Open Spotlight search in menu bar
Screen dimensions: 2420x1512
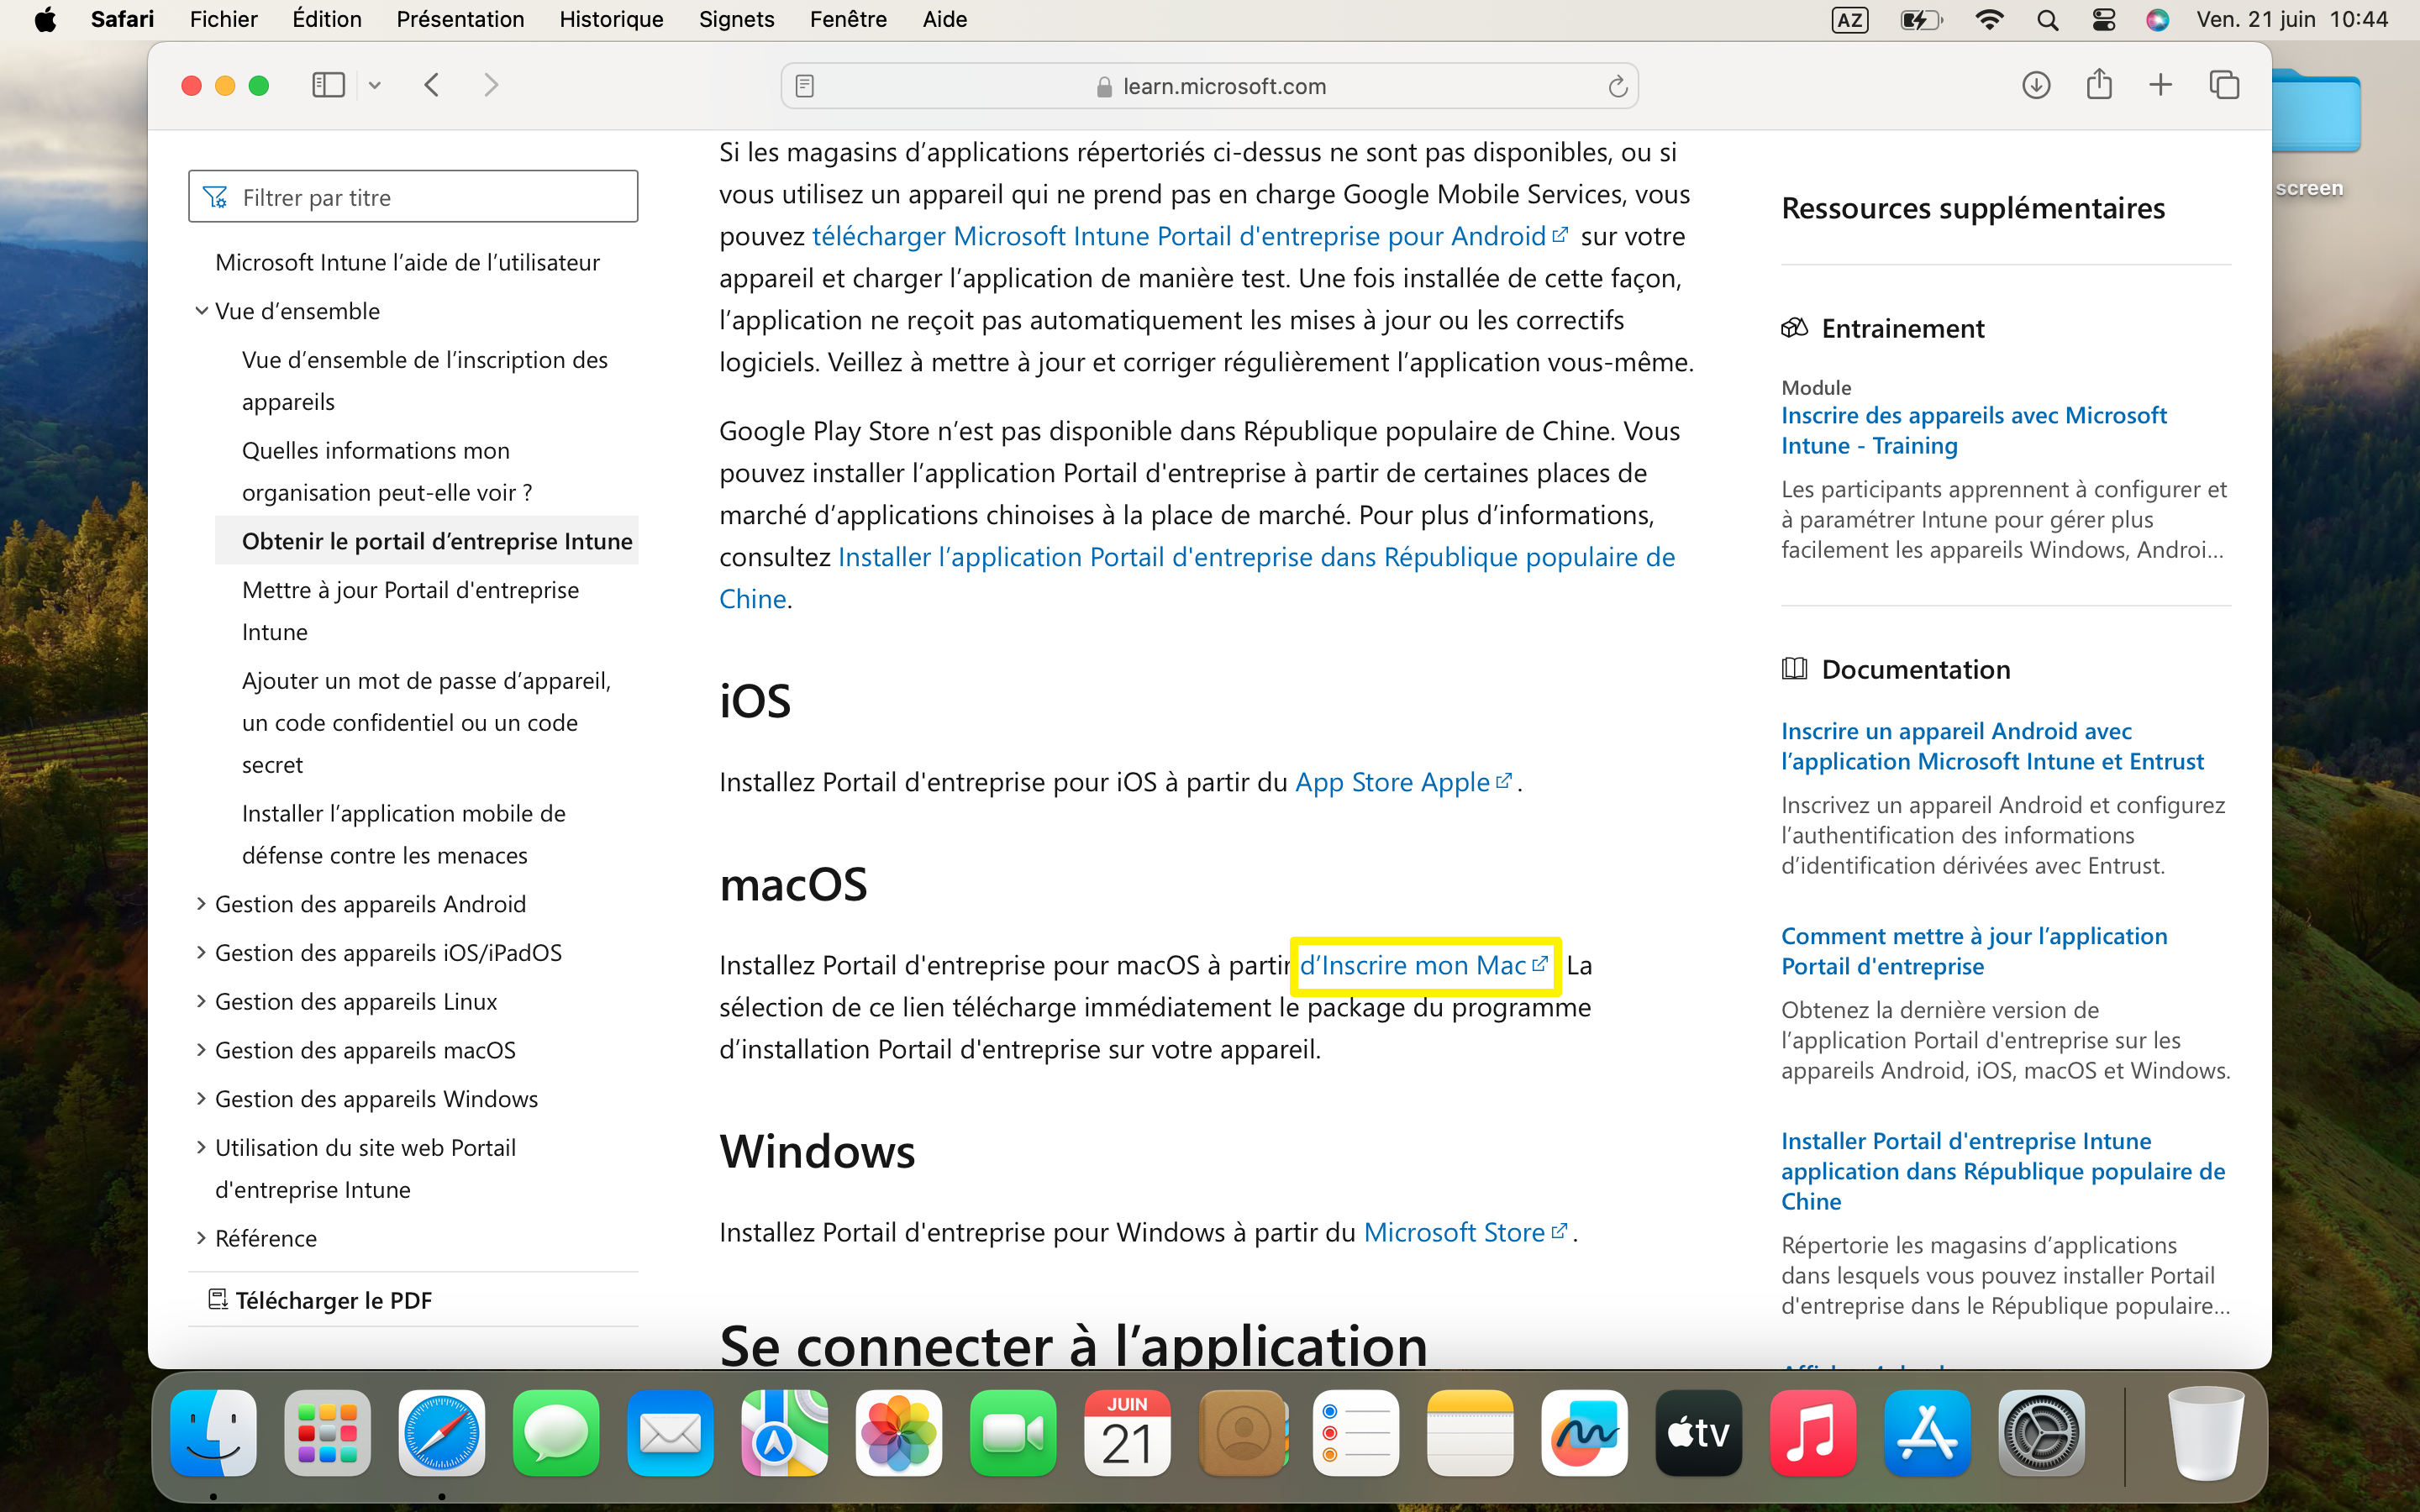click(2047, 20)
